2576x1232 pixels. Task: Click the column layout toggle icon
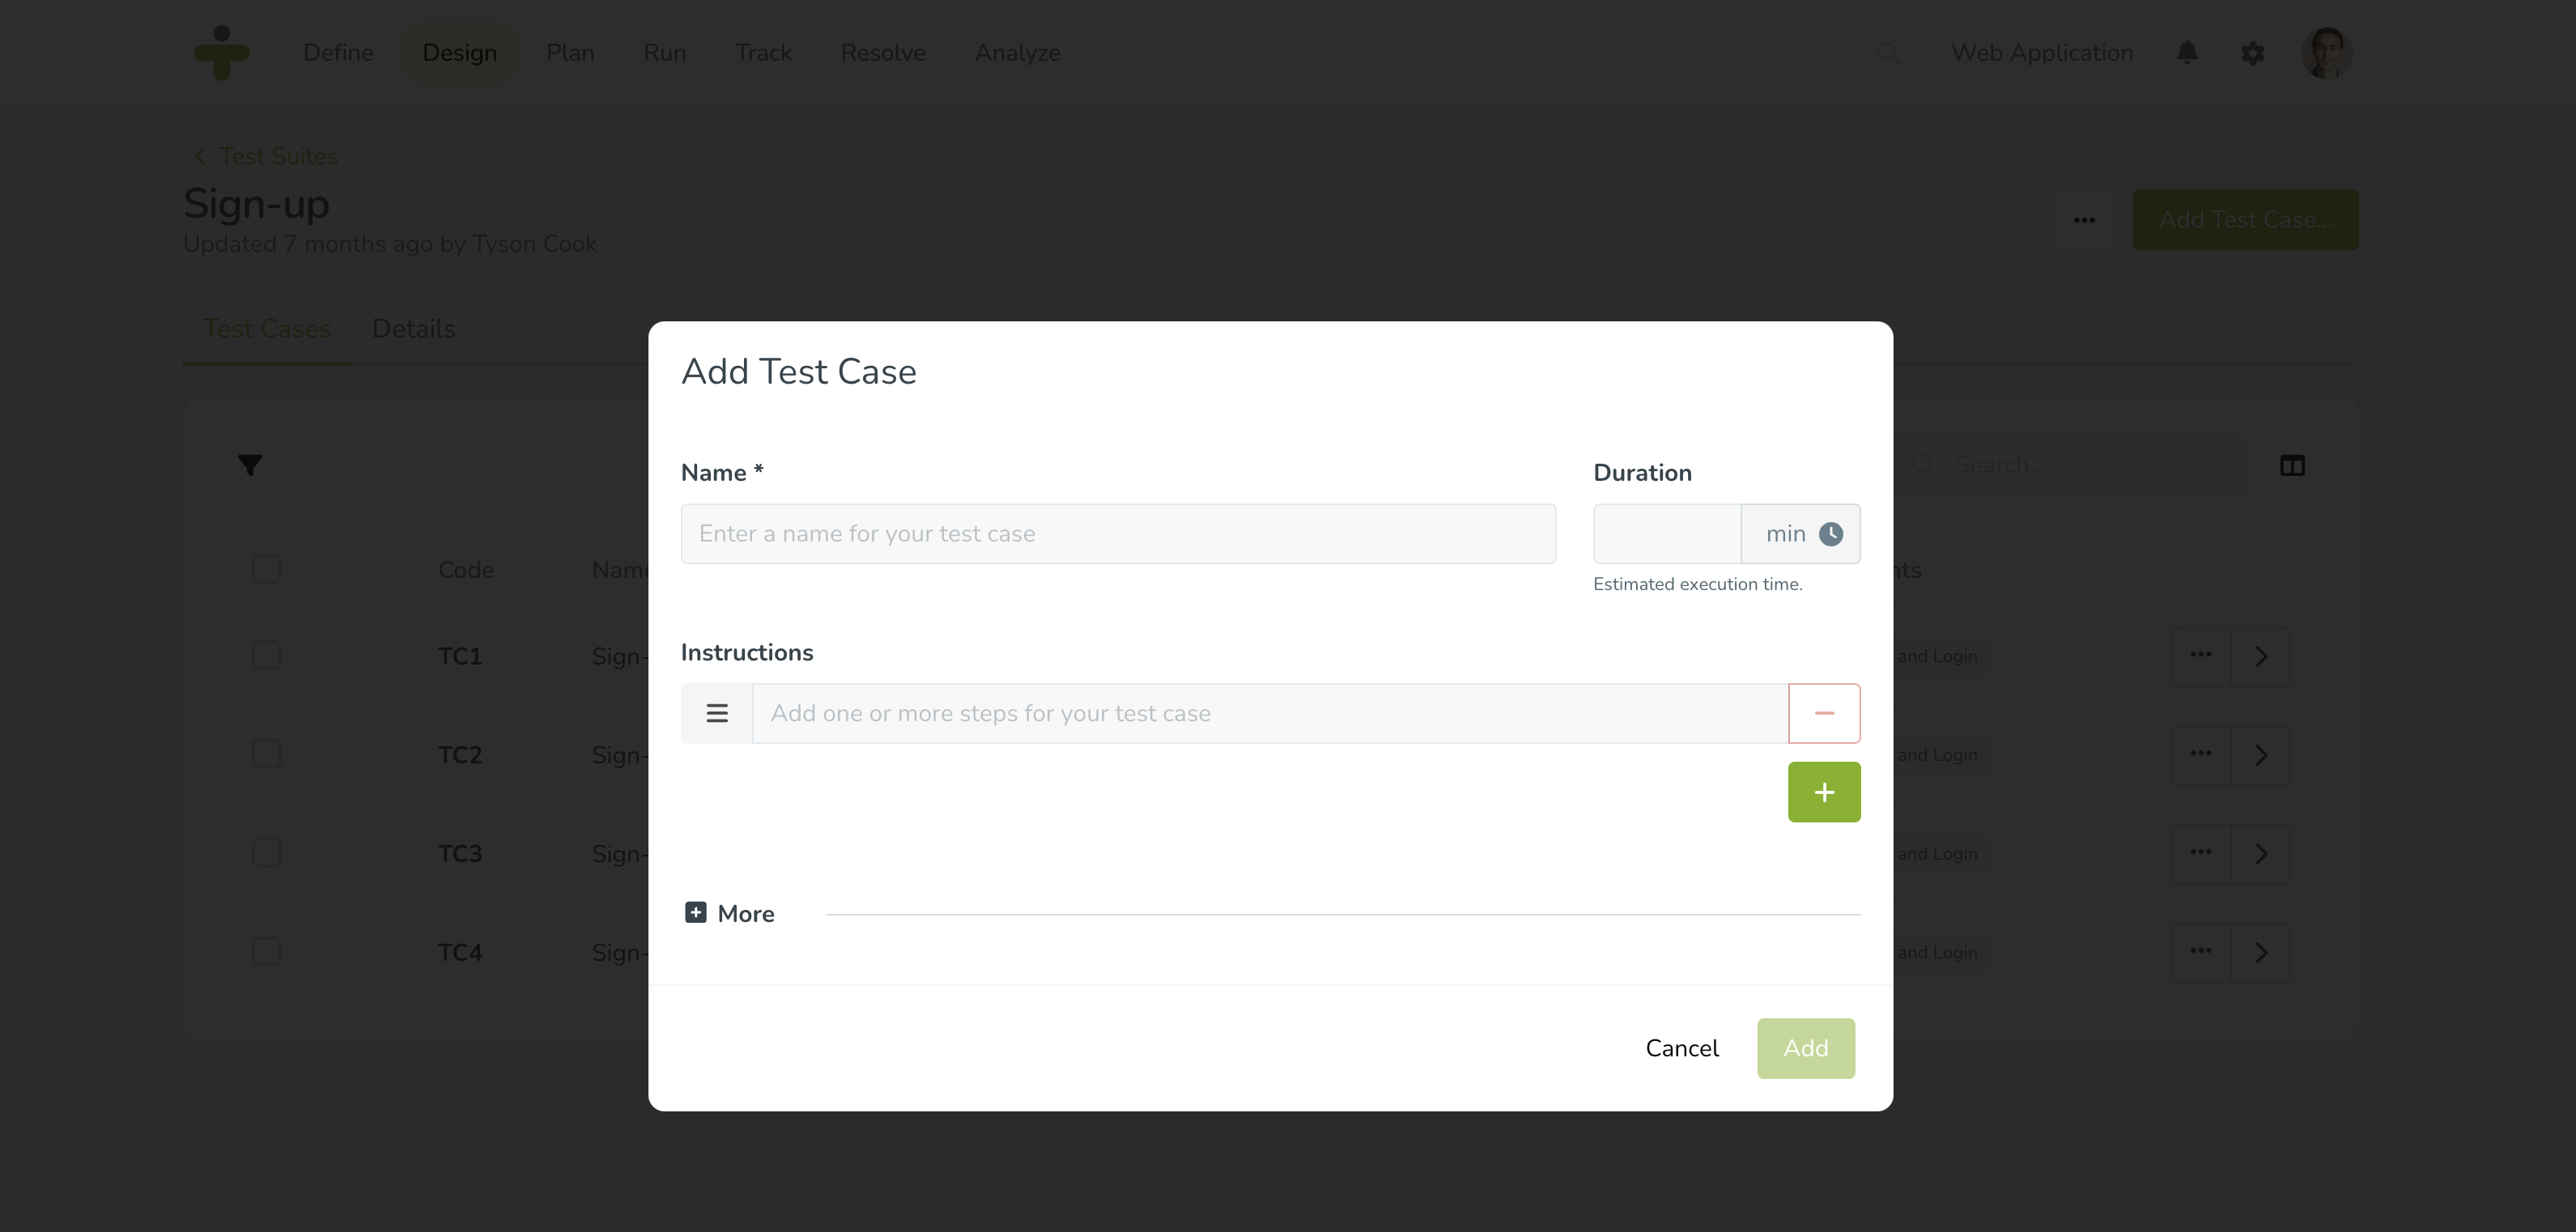[2293, 465]
